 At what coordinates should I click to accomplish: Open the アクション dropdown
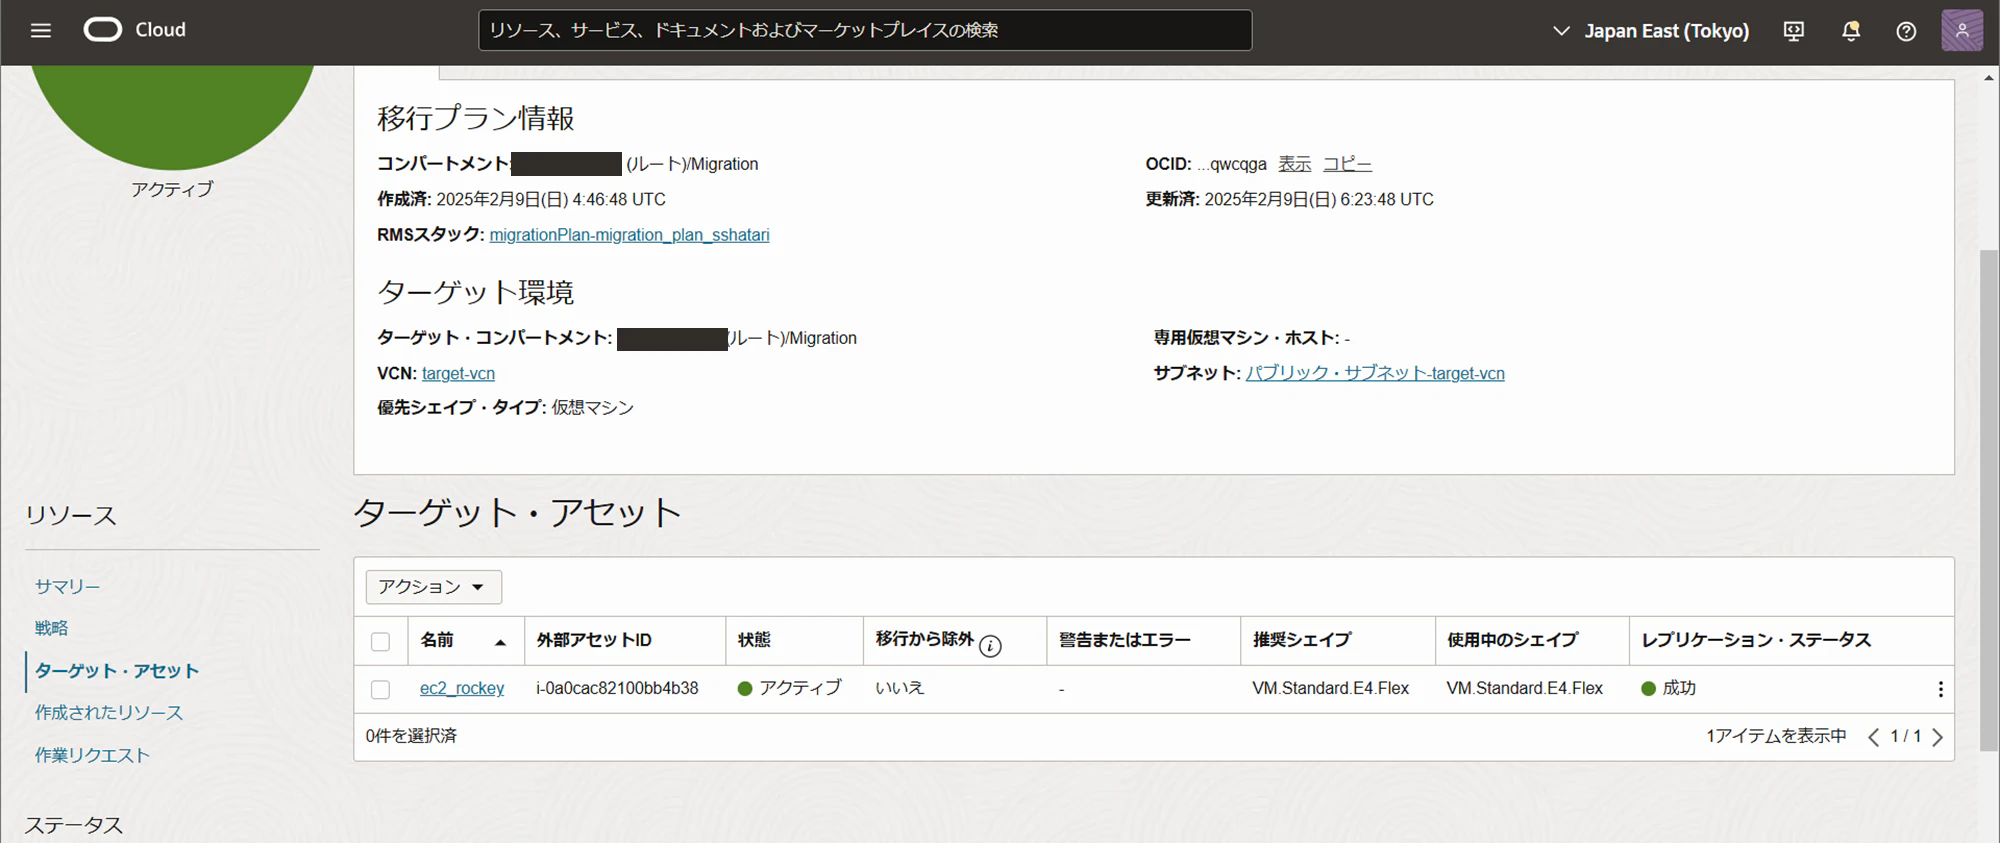point(433,587)
